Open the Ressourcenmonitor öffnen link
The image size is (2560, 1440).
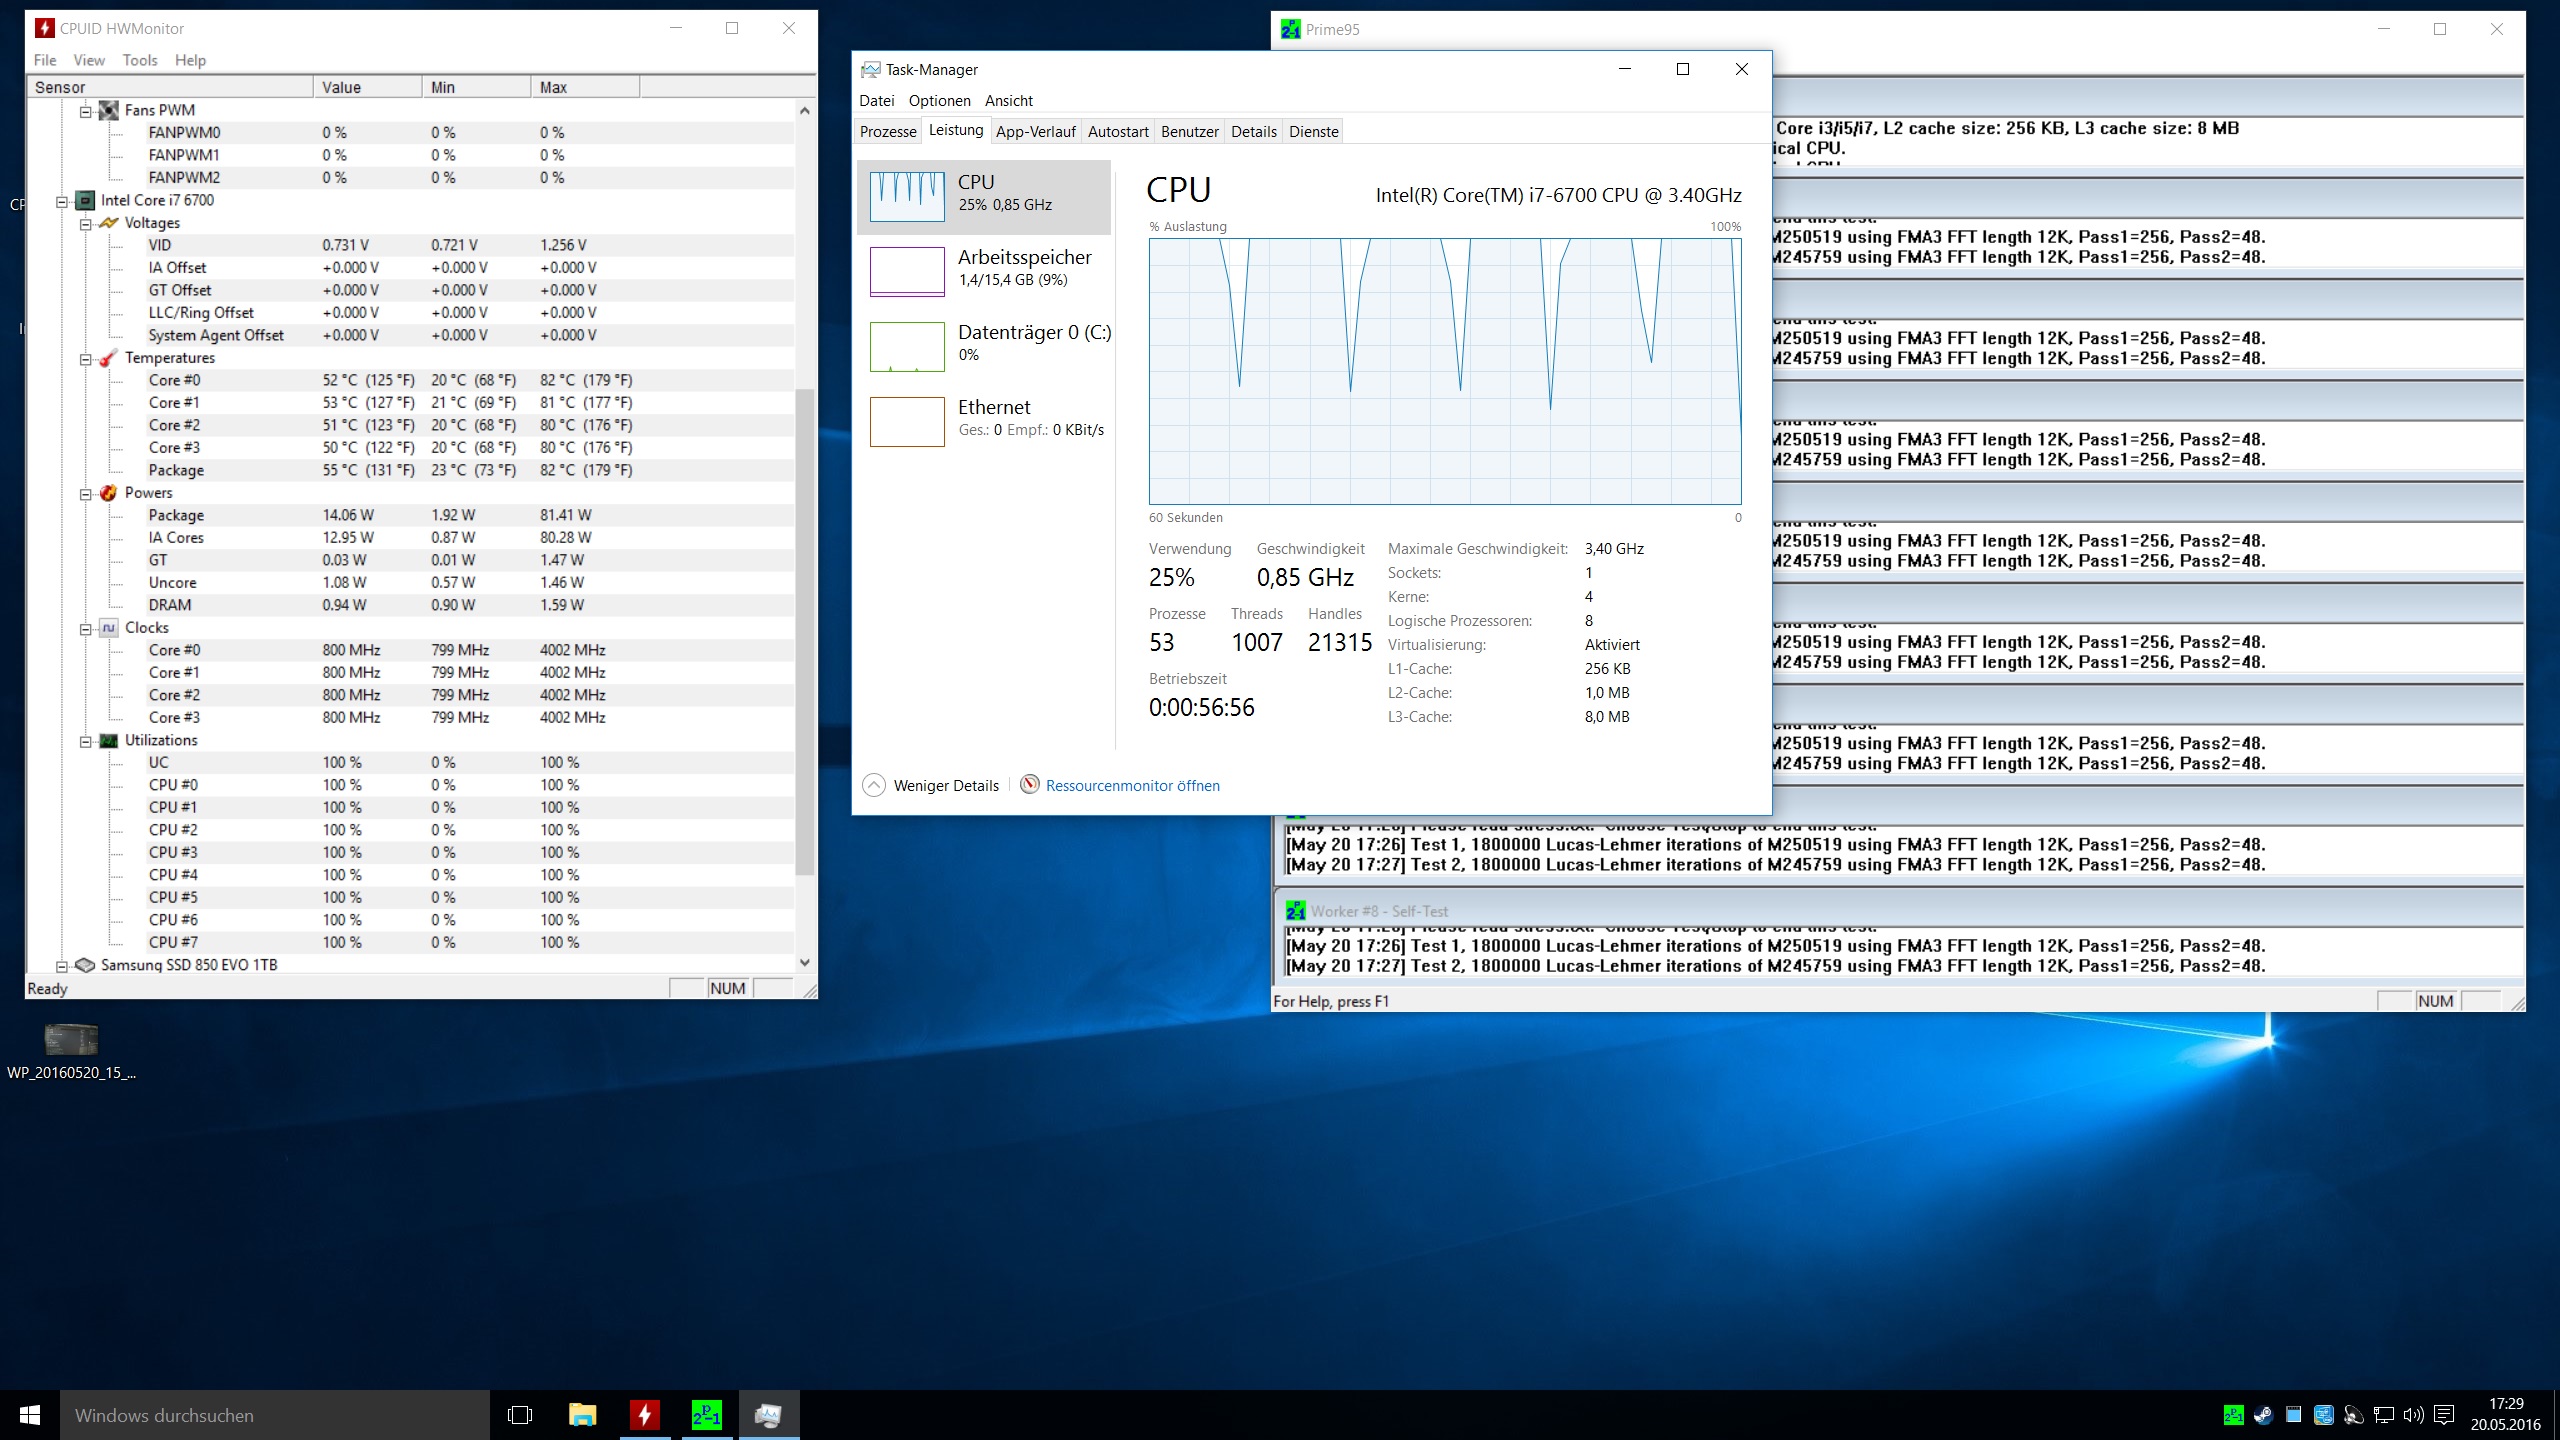coord(1132,786)
